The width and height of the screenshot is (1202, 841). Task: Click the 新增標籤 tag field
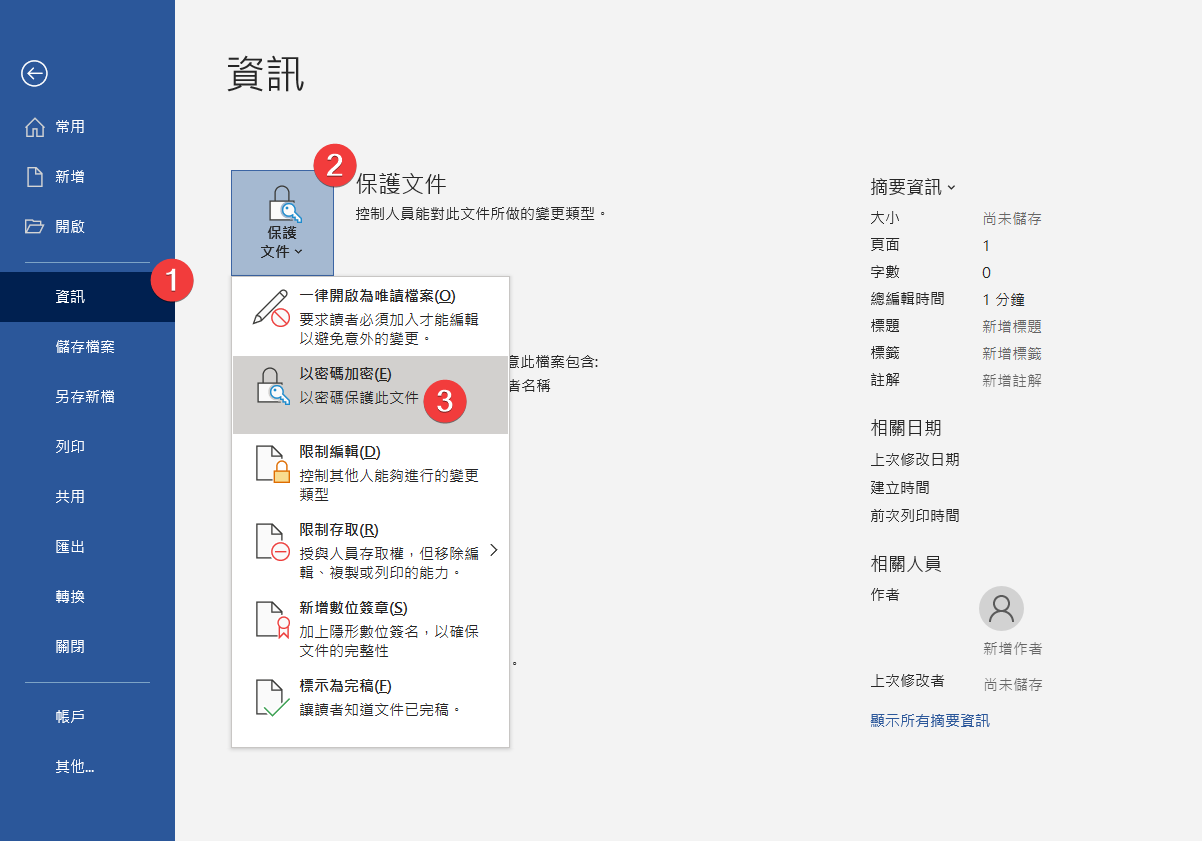tap(1012, 353)
